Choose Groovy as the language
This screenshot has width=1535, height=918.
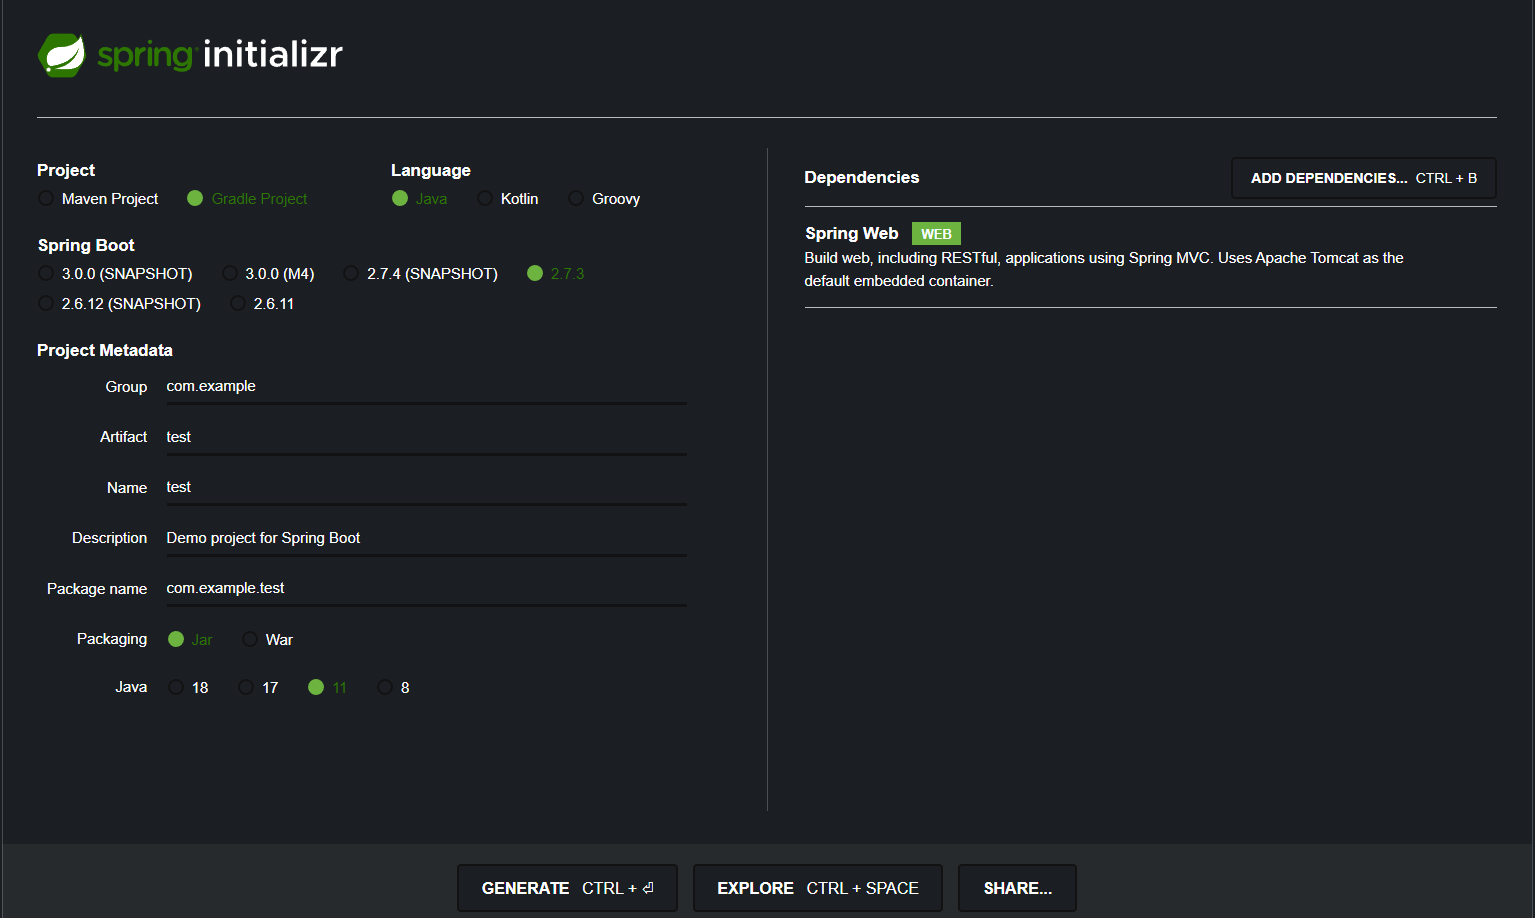(576, 198)
